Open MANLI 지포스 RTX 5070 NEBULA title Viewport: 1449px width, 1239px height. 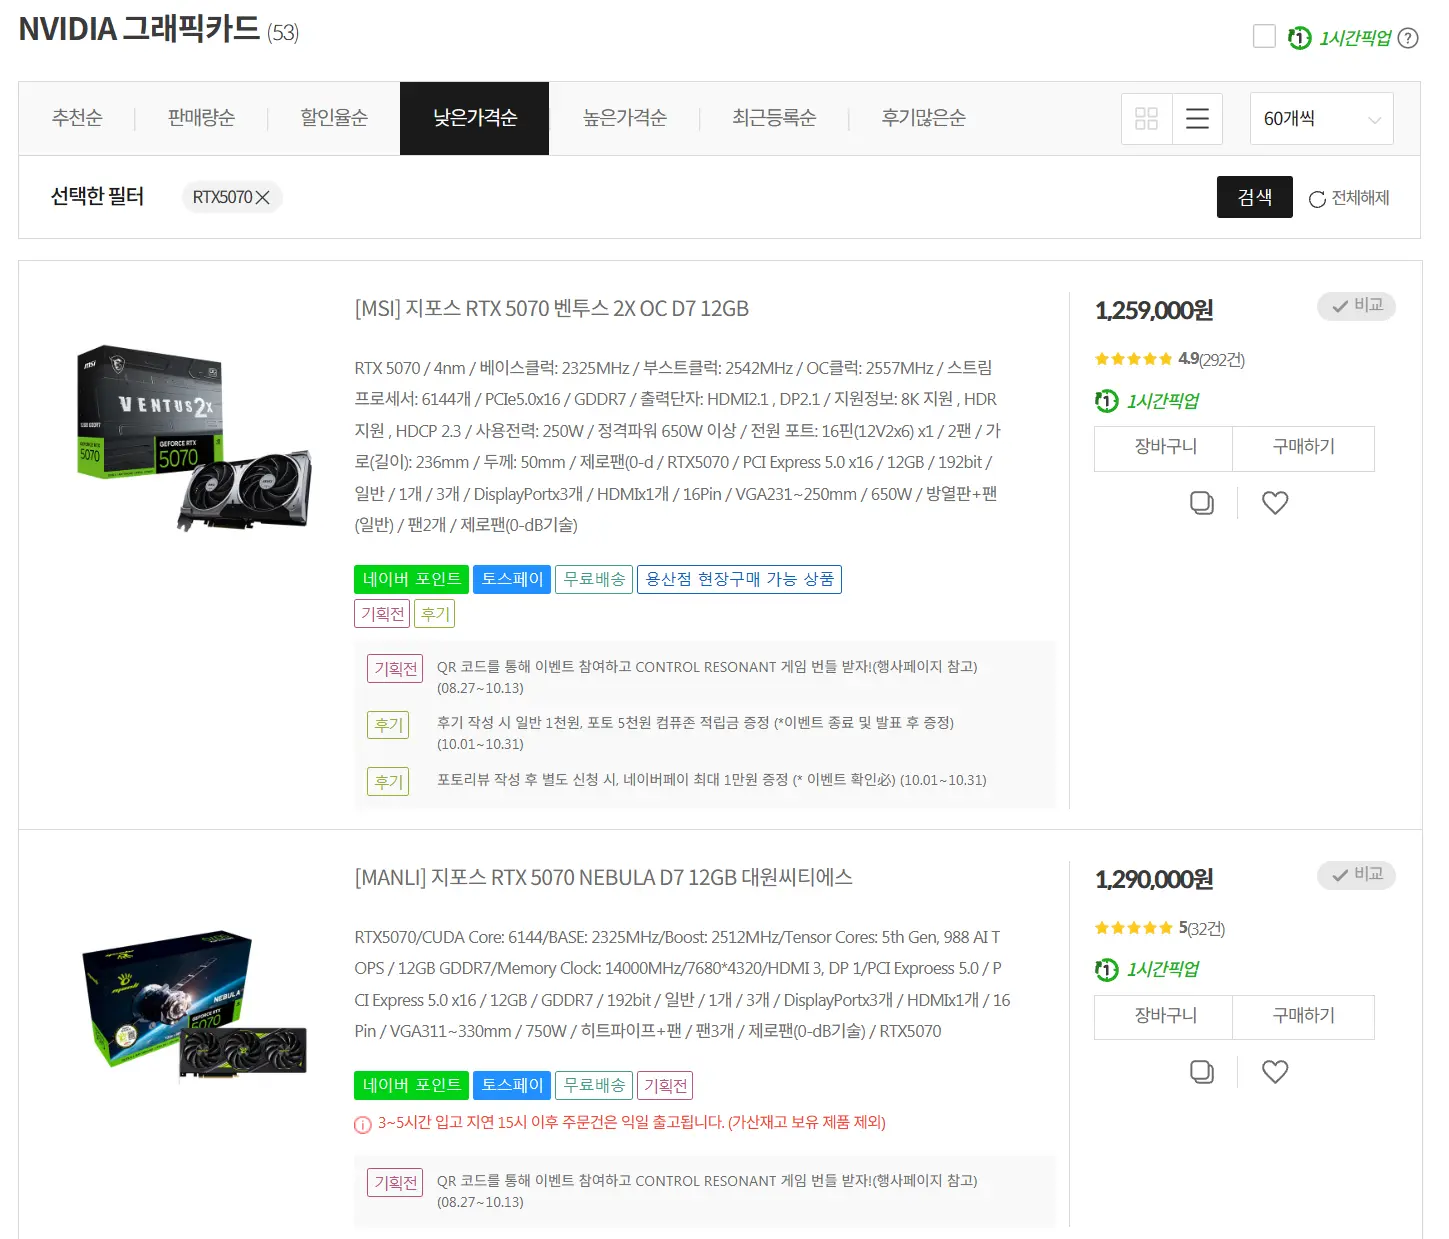tap(603, 878)
